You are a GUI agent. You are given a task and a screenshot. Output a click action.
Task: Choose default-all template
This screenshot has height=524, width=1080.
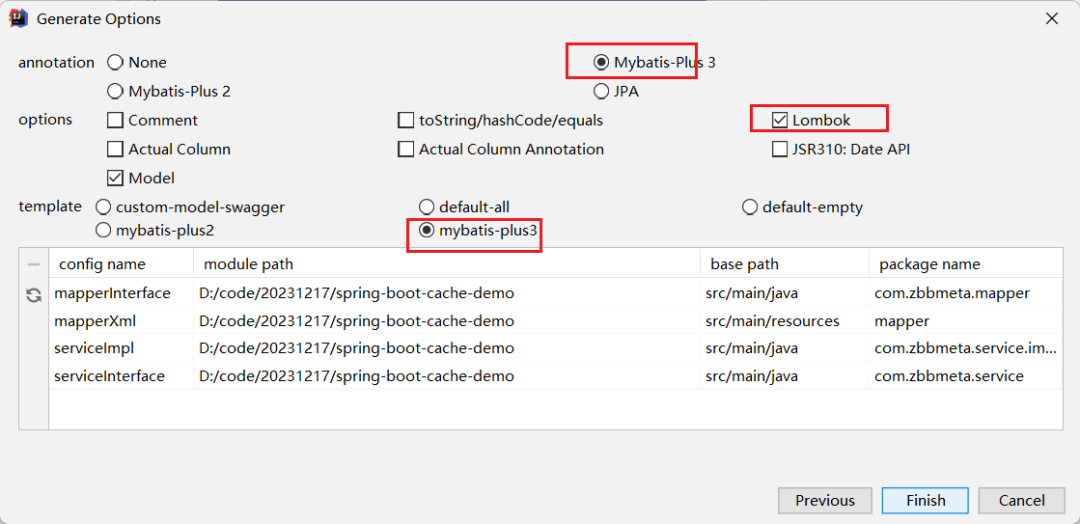pos(465,207)
